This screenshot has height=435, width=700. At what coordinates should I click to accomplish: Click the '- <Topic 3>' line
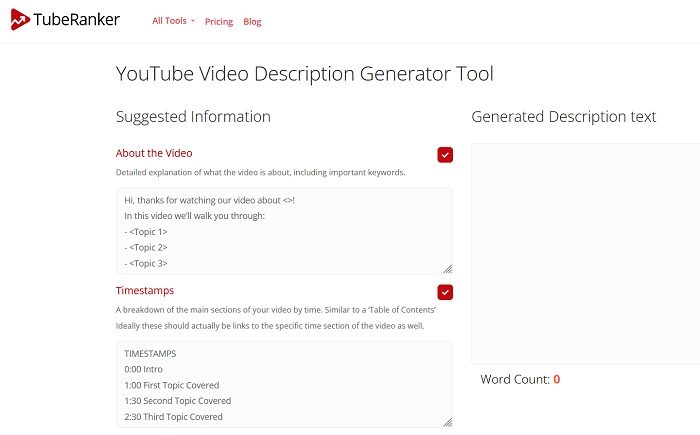click(146, 264)
